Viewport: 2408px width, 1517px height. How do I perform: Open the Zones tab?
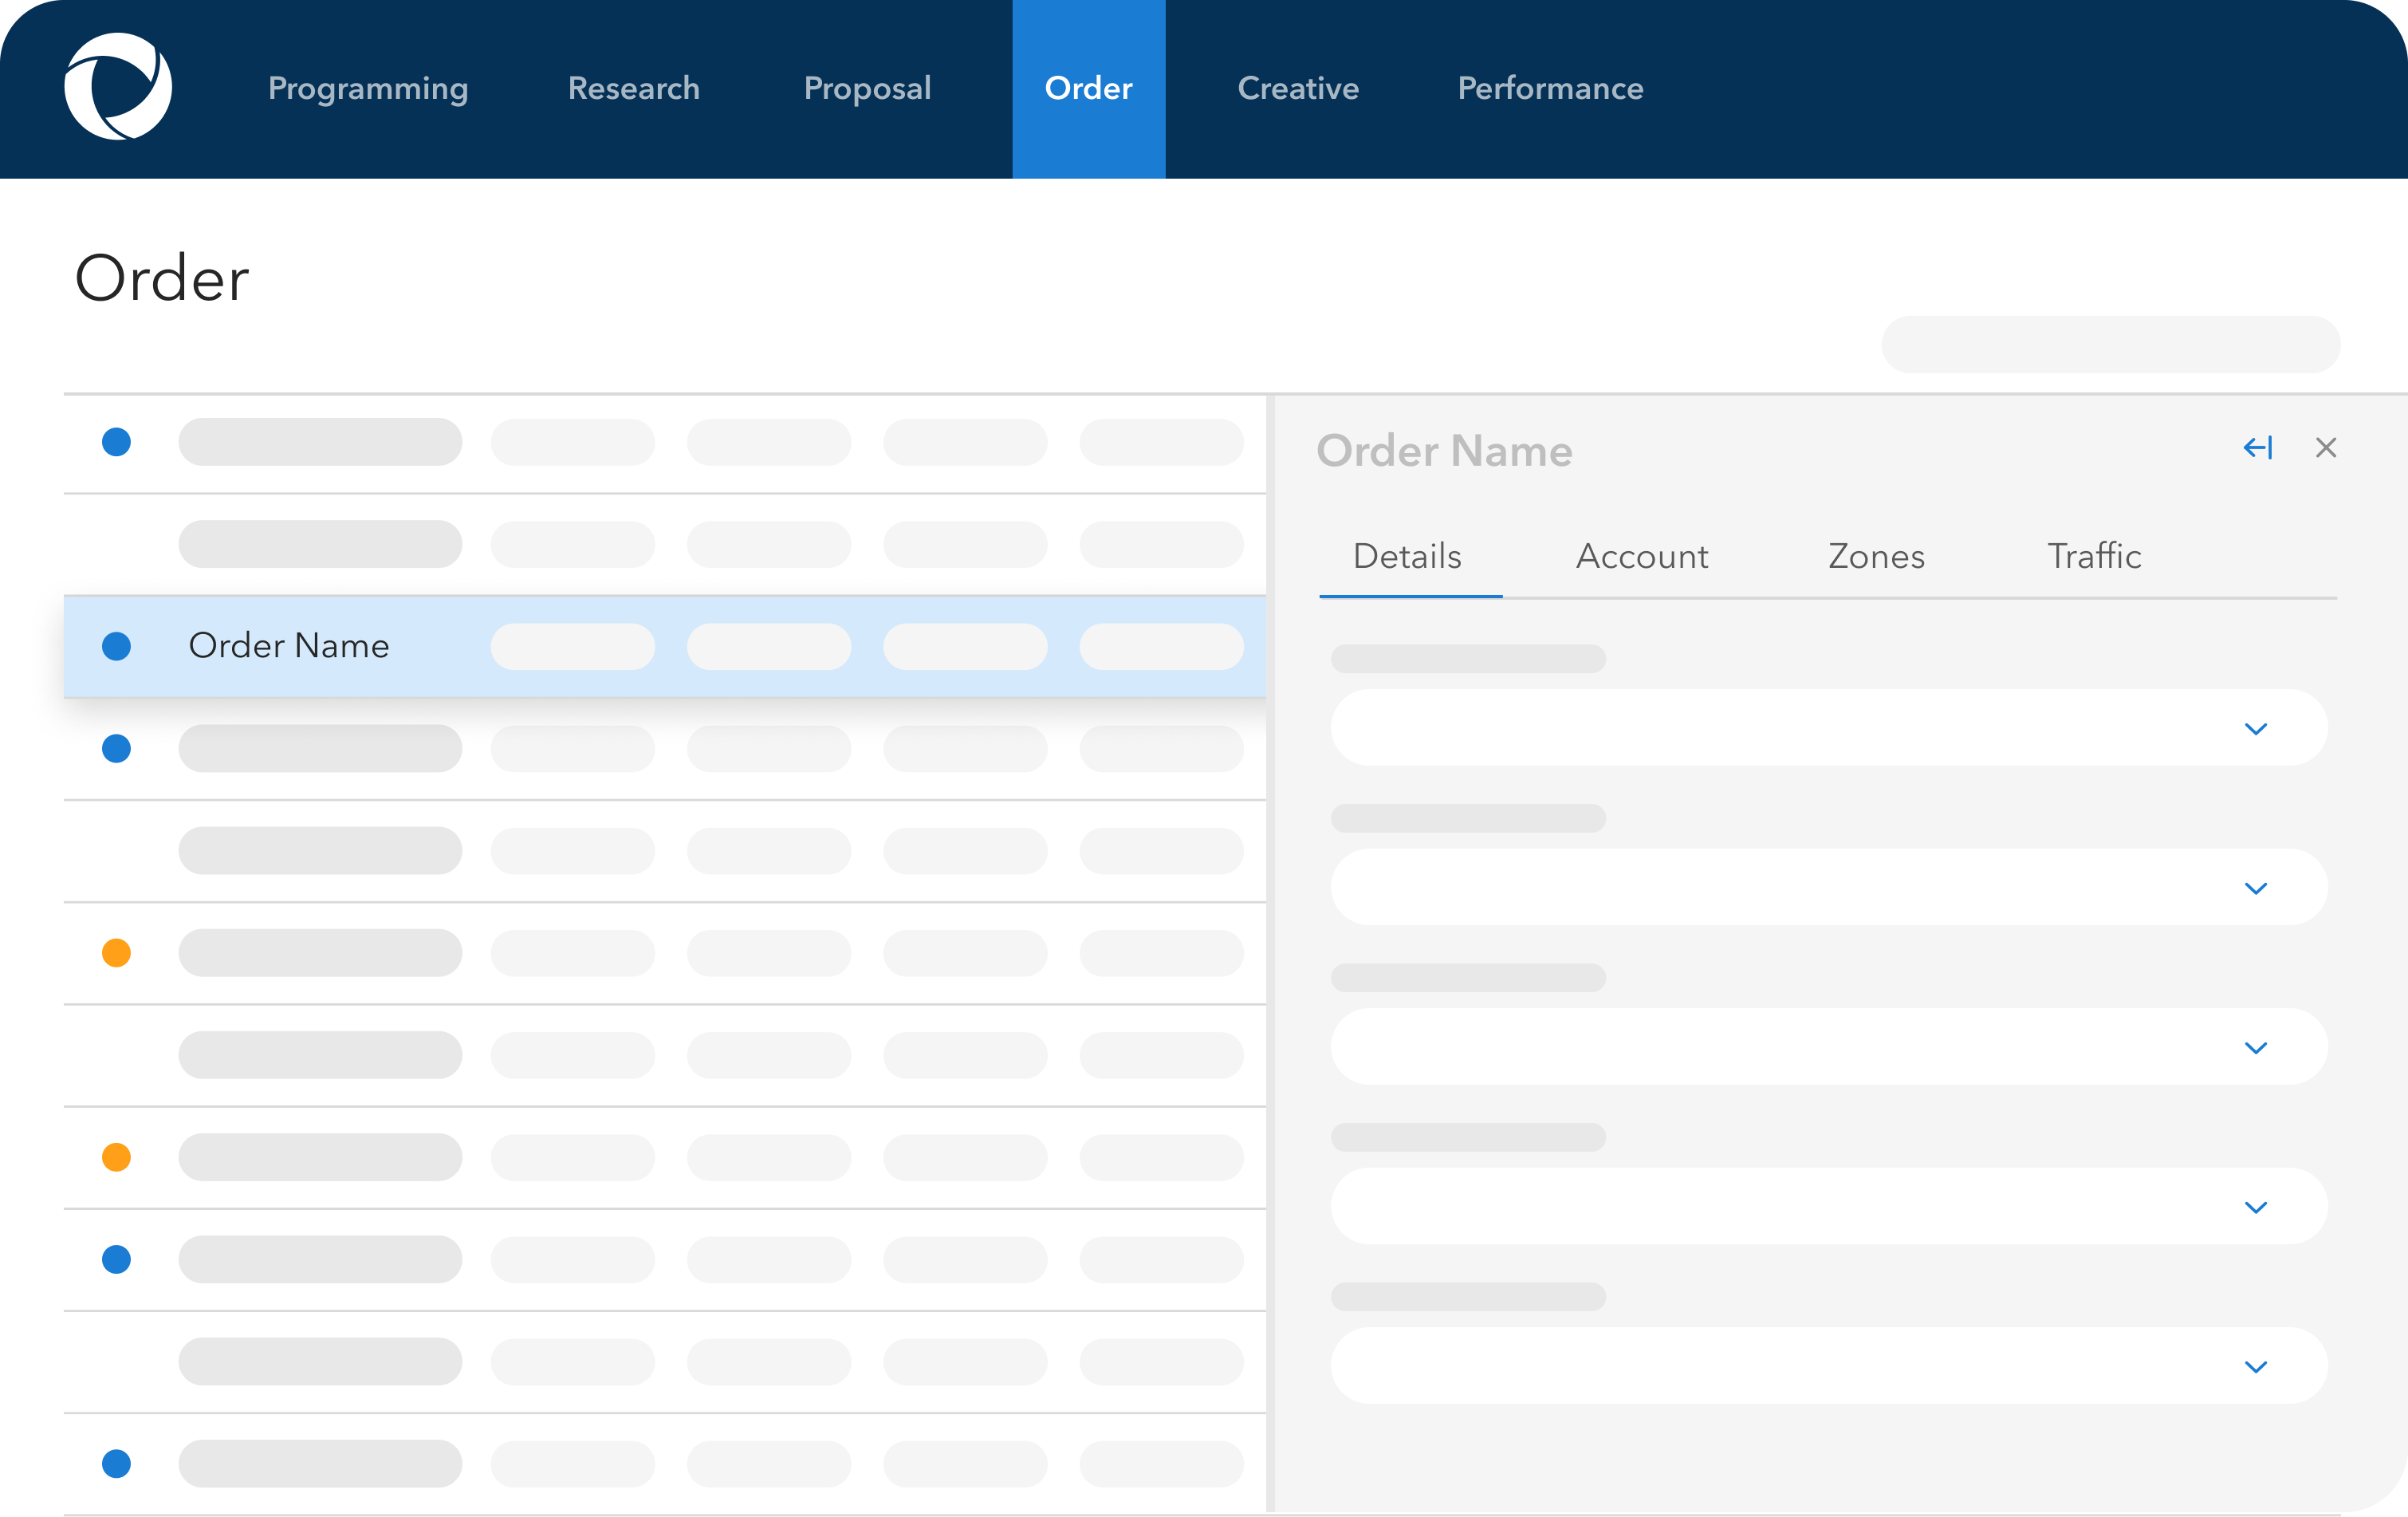coord(1876,556)
